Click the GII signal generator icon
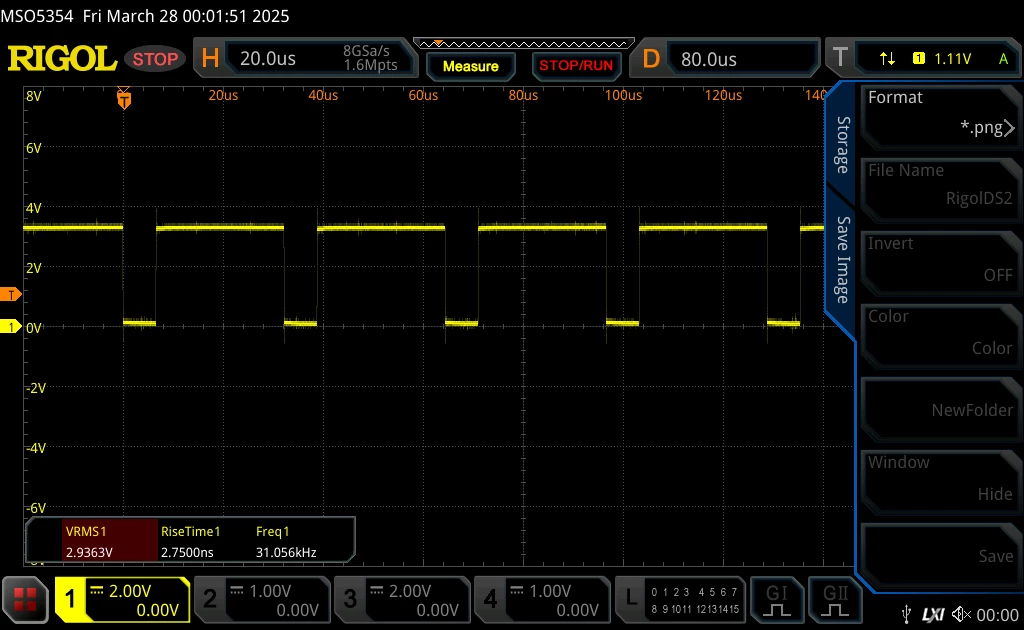 click(x=835, y=599)
